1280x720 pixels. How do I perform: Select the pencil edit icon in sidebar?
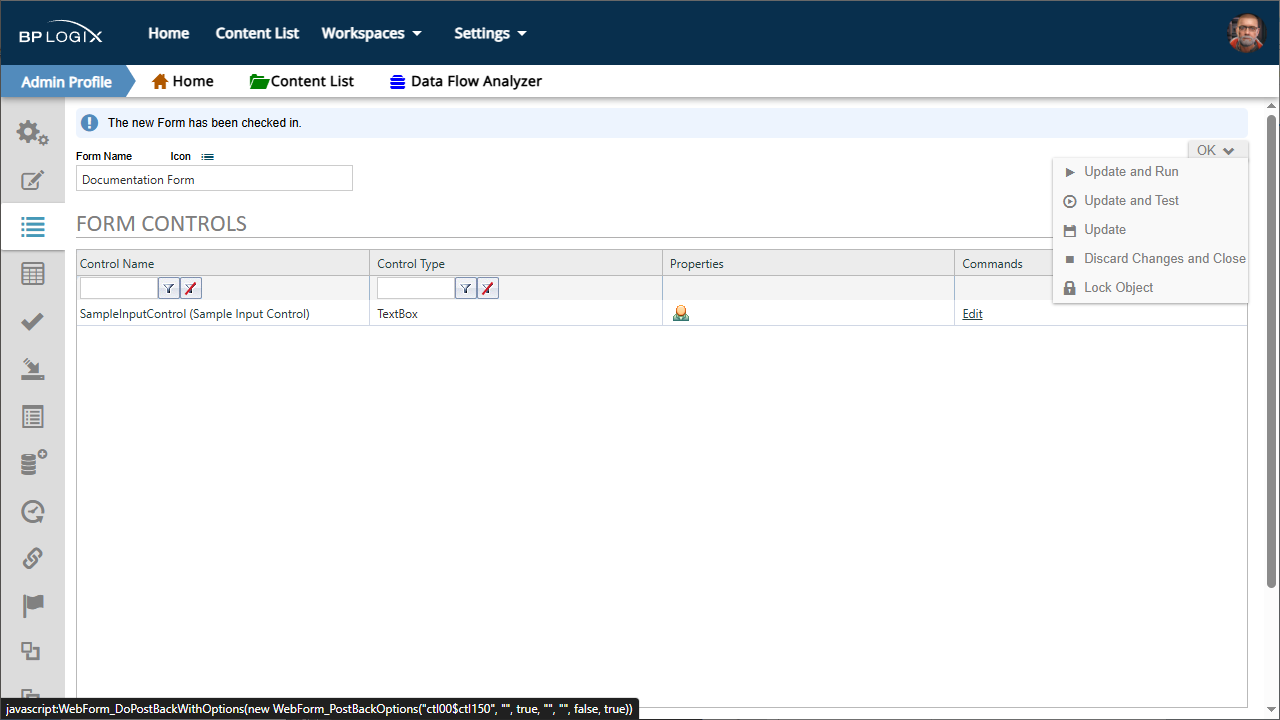click(32, 181)
